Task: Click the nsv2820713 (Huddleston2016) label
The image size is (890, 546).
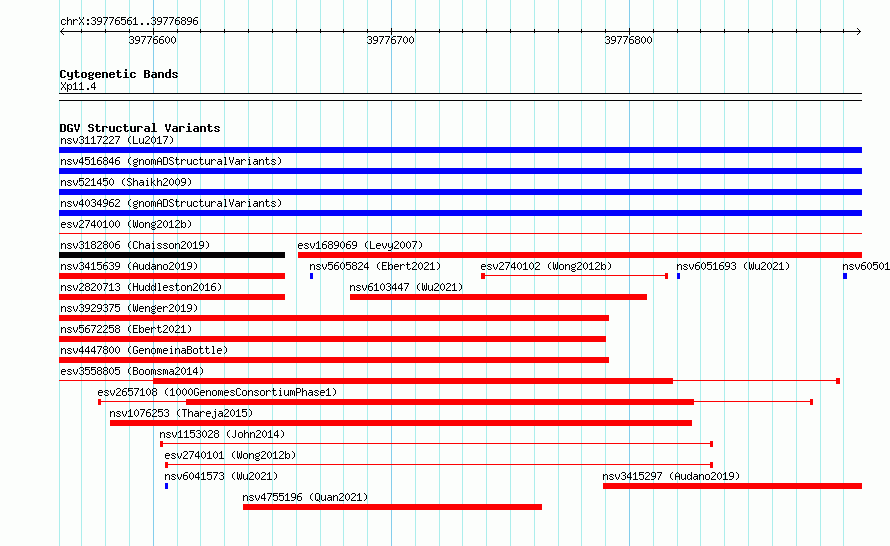Action: [141, 287]
